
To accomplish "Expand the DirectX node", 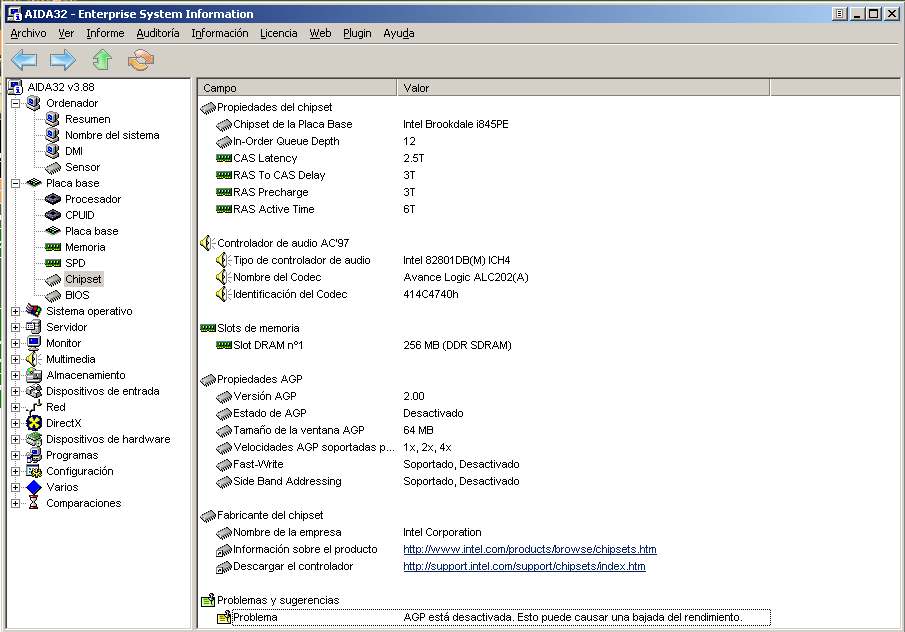I will [16, 423].
